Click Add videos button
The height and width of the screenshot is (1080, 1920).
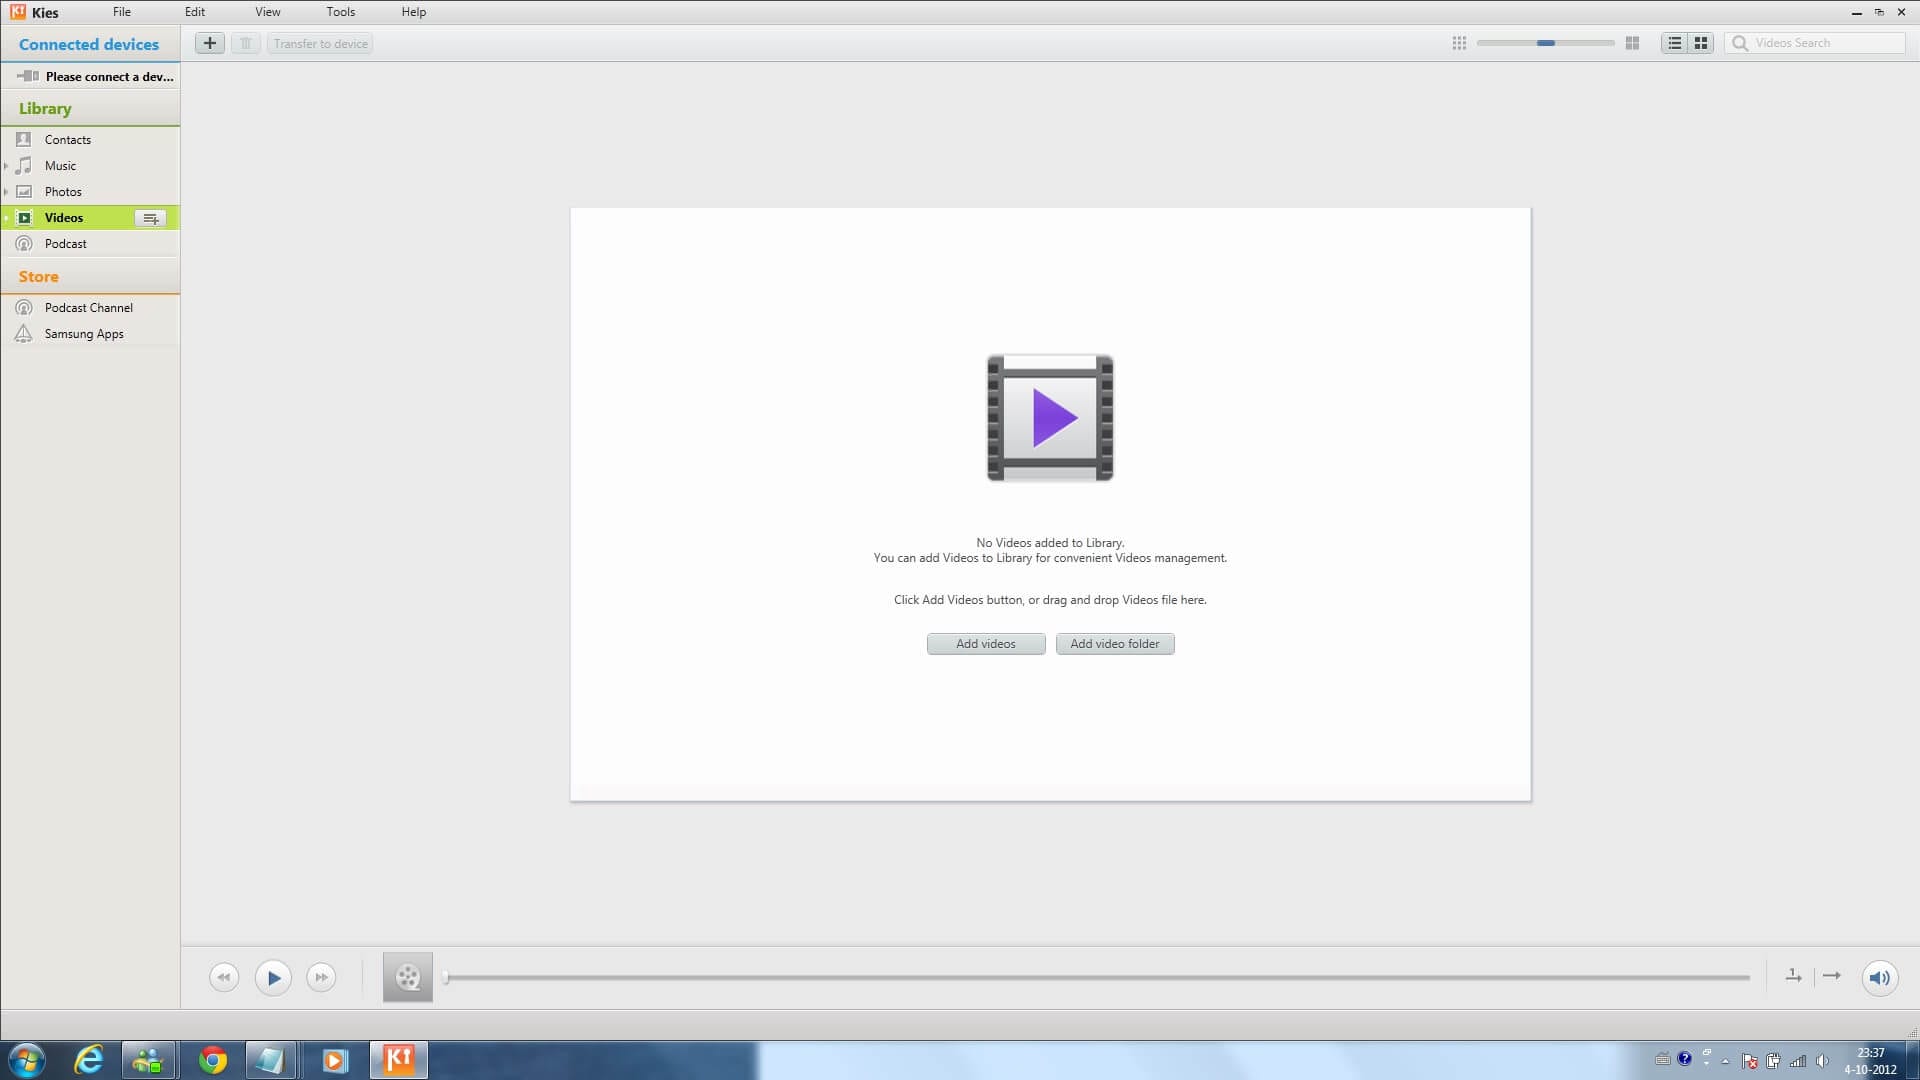pos(985,644)
